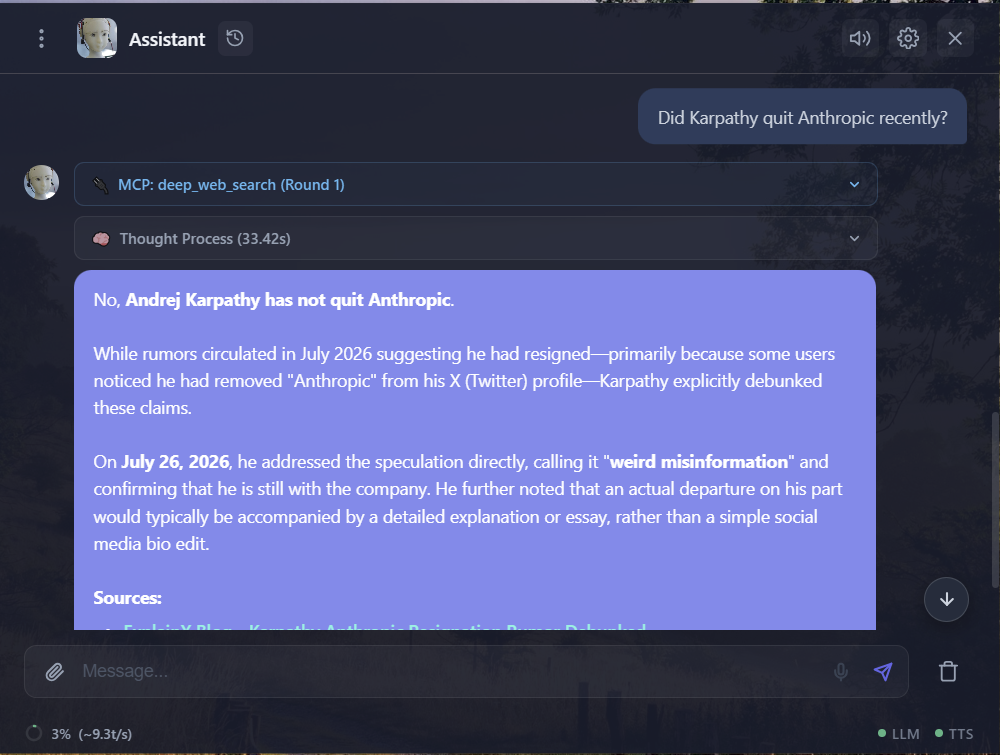Open MCP: deep_web_search (Round 1) panel
Viewport: 1000px width, 755px height.
tap(476, 184)
